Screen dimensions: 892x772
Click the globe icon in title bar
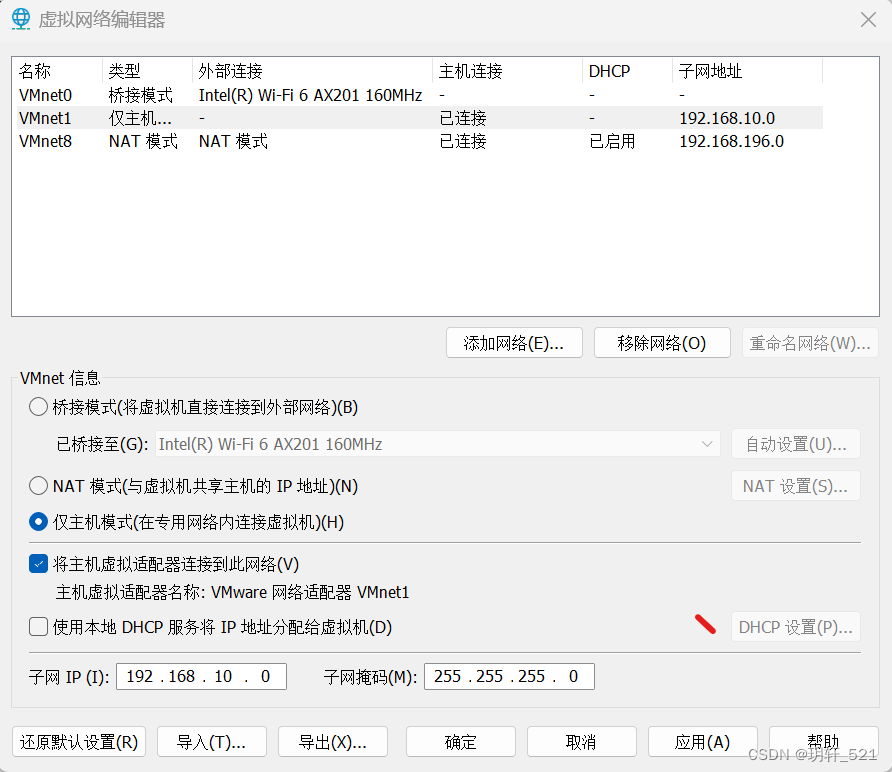point(21,19)
